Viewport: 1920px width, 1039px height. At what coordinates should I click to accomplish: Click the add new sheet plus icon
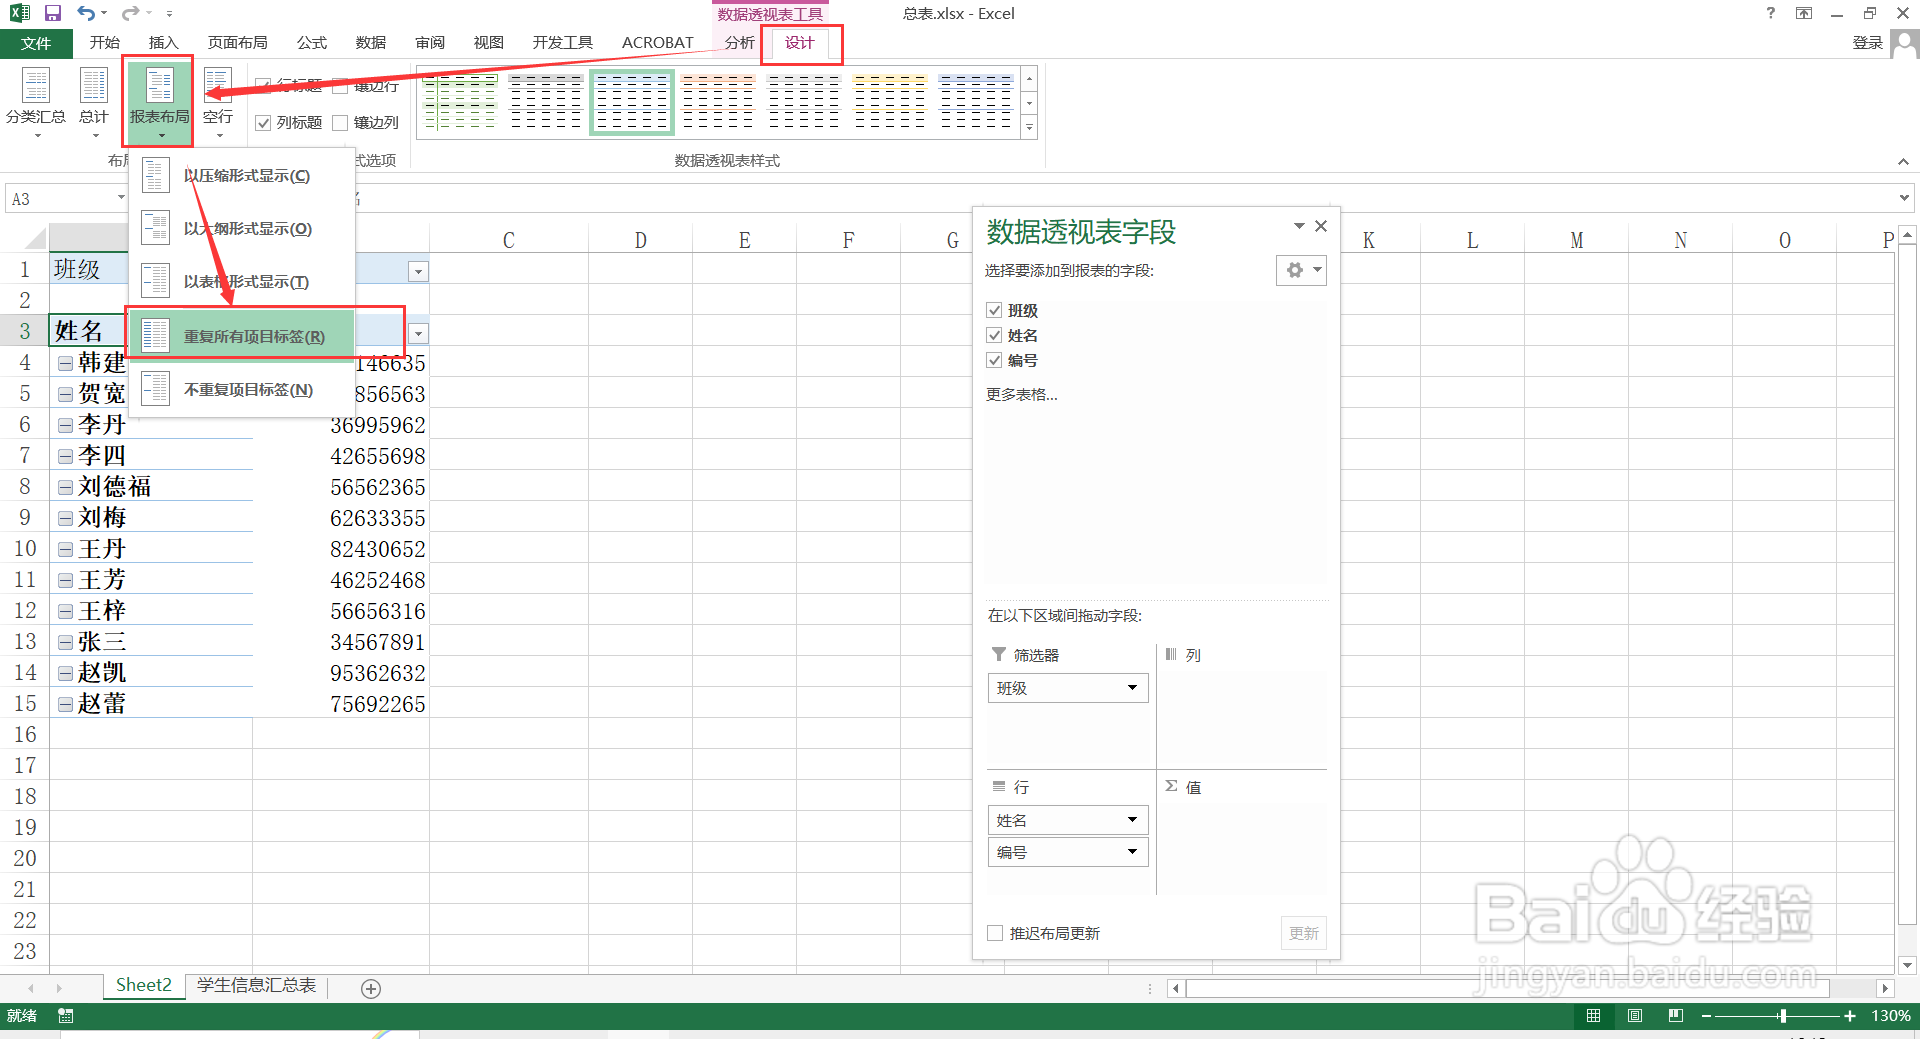coord(371,989)
